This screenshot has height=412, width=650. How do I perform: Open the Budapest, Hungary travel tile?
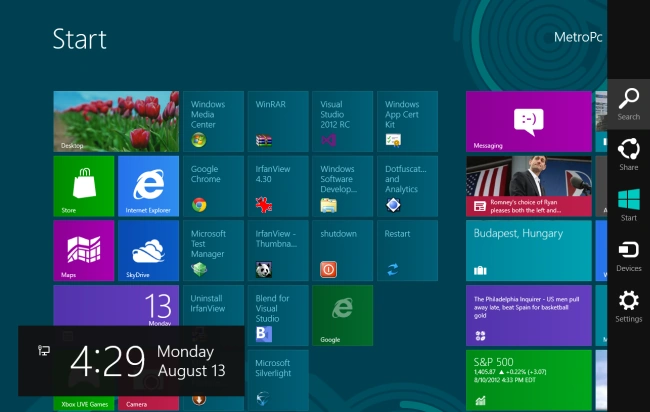(529, 251)
